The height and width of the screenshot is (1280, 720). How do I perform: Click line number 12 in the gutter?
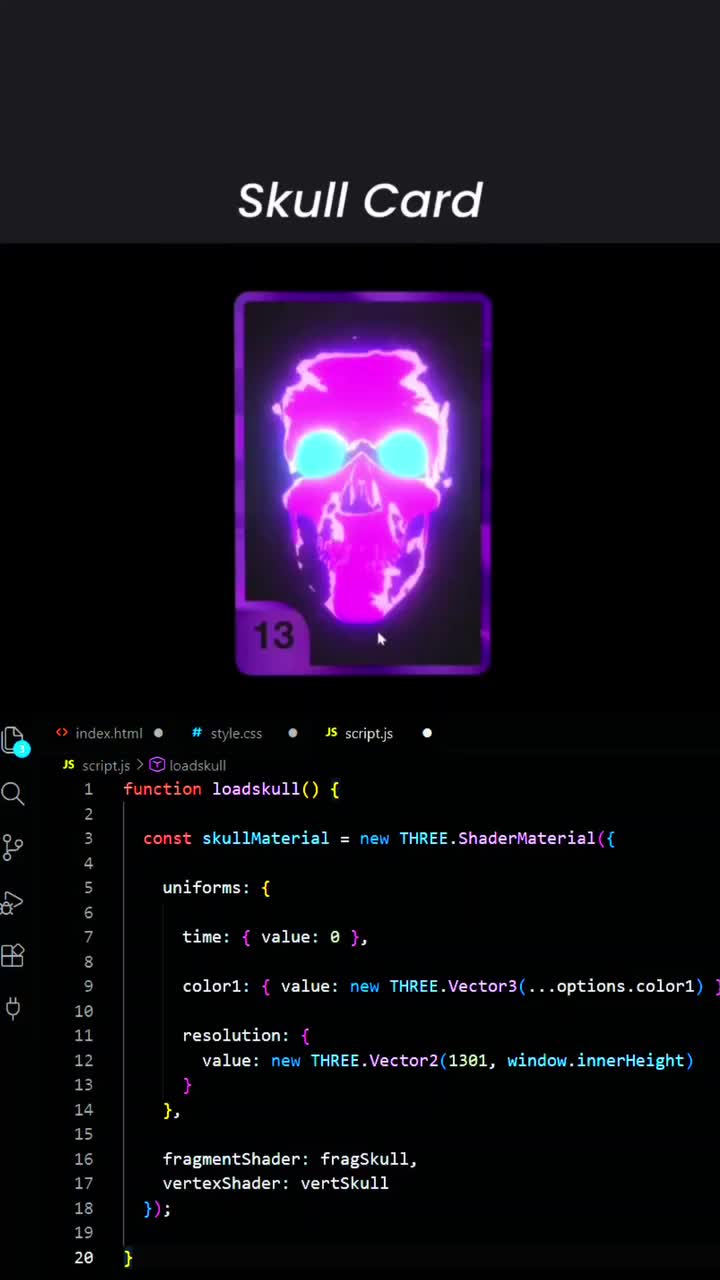coord(83,1060)
